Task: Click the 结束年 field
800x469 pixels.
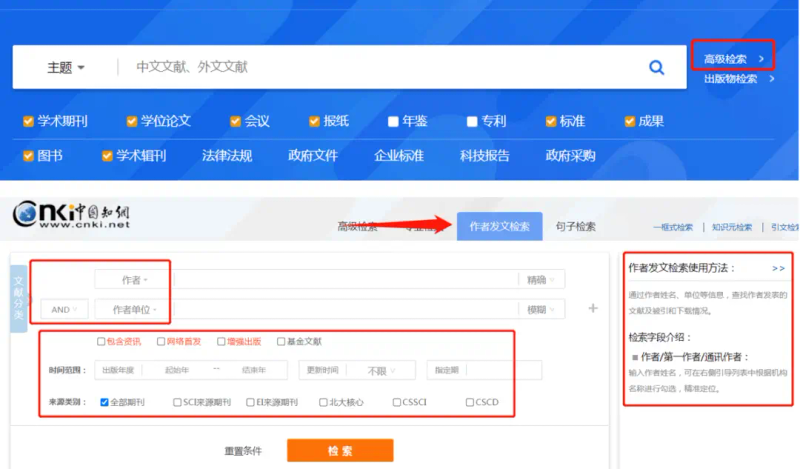Action: [x=254, y=371]
